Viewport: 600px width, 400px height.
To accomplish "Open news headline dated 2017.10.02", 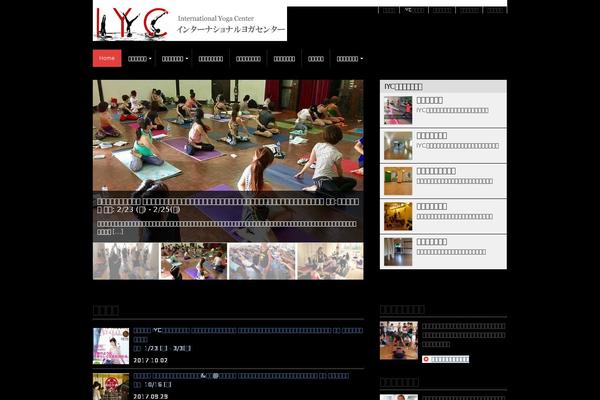I will click(248, 335).
